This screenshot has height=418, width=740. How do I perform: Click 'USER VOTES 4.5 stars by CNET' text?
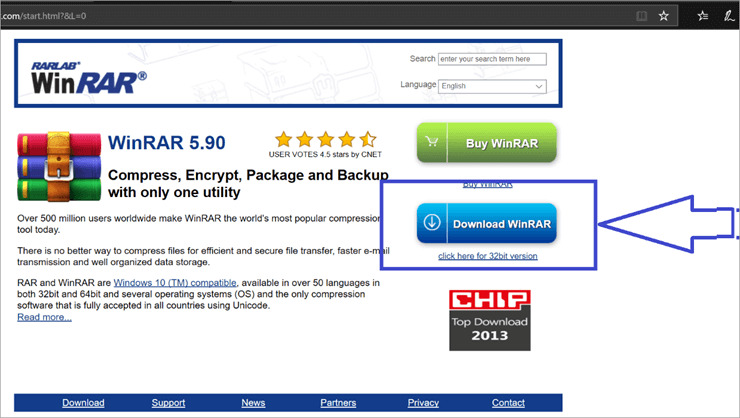coord(325,154)
